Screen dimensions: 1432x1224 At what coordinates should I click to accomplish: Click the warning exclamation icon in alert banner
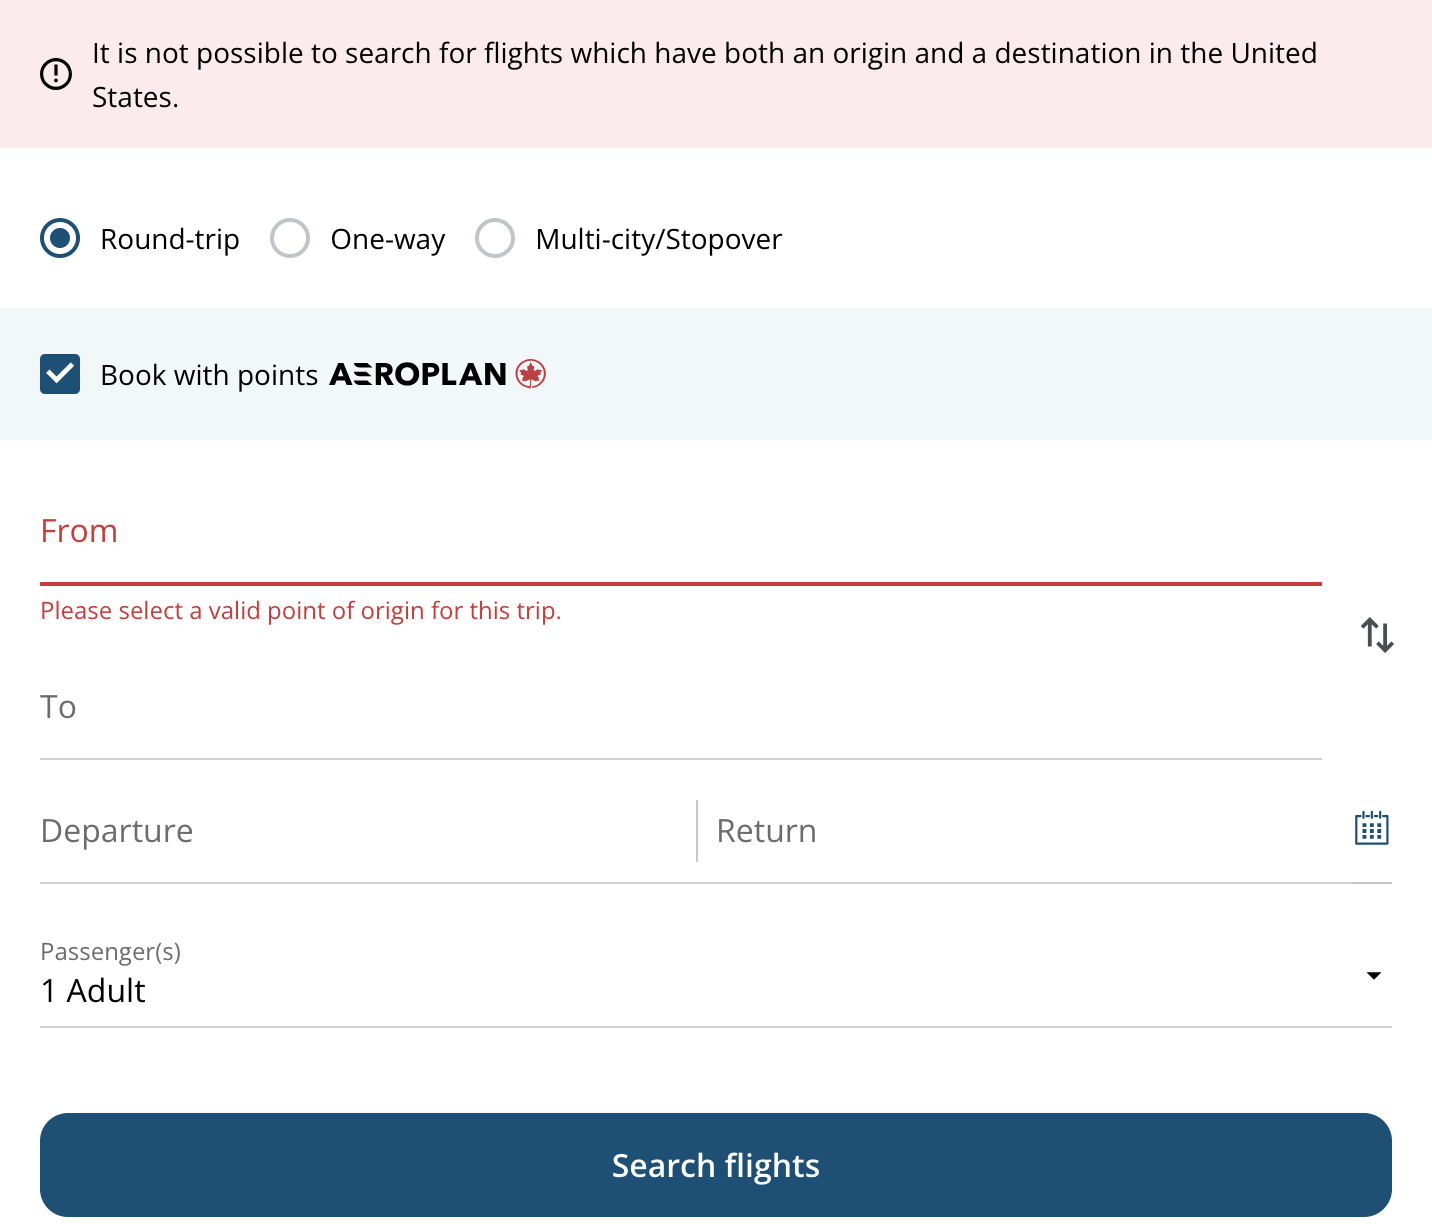pos(56,74)
